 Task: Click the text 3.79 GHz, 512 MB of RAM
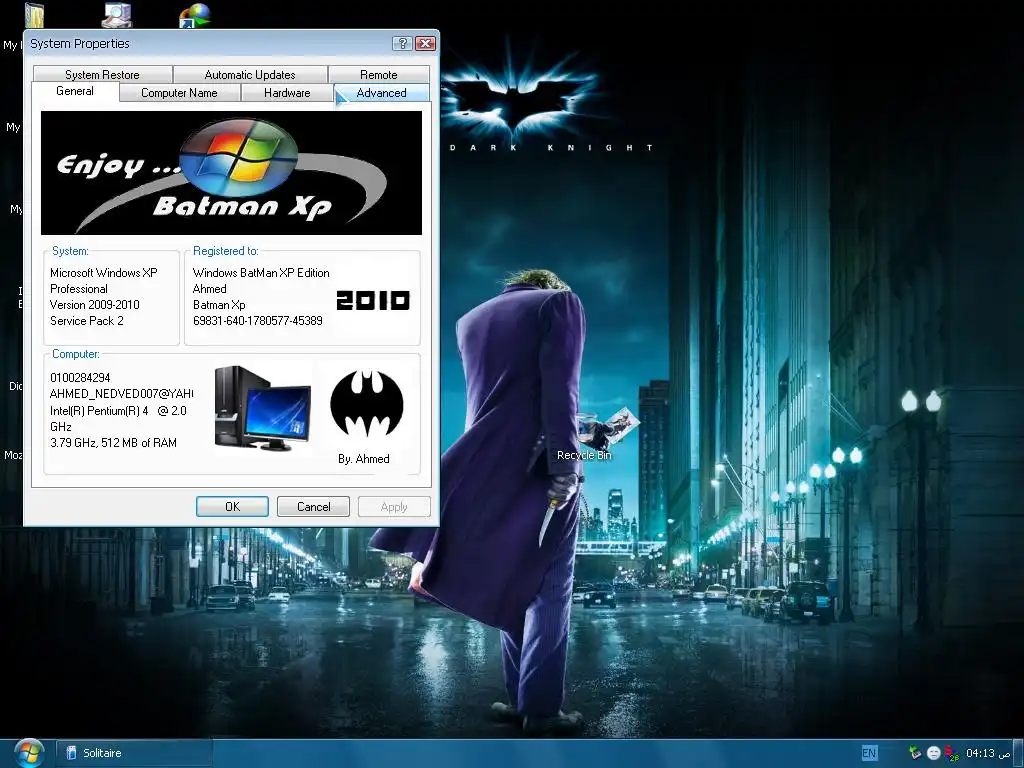114,443
